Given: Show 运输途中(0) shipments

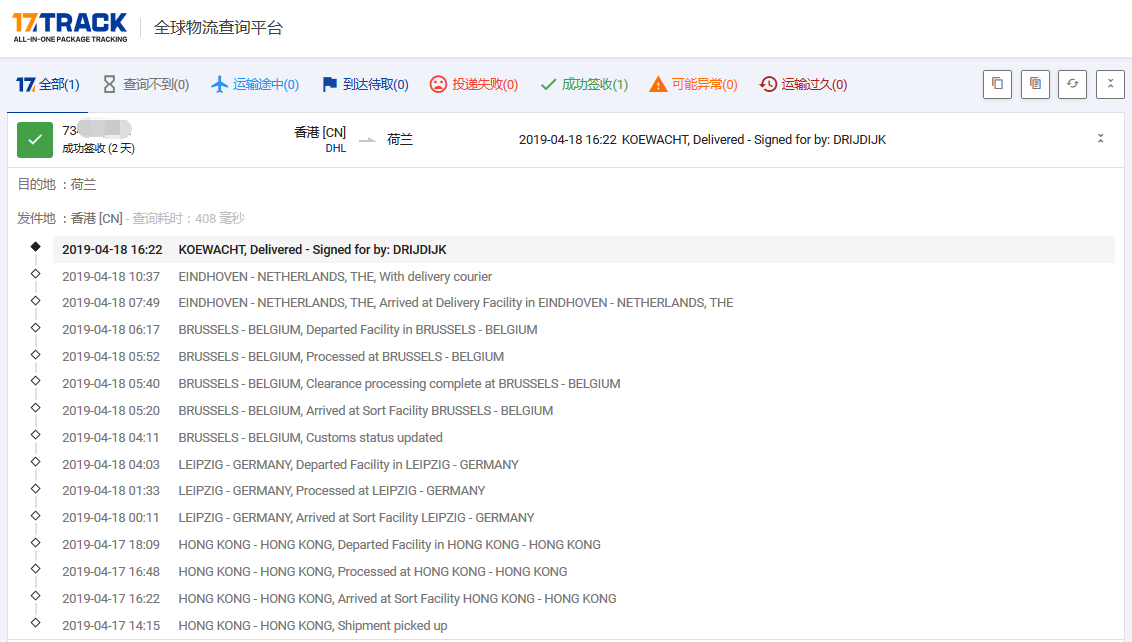Looking at the screenshot, I should [x=255, y=85].
